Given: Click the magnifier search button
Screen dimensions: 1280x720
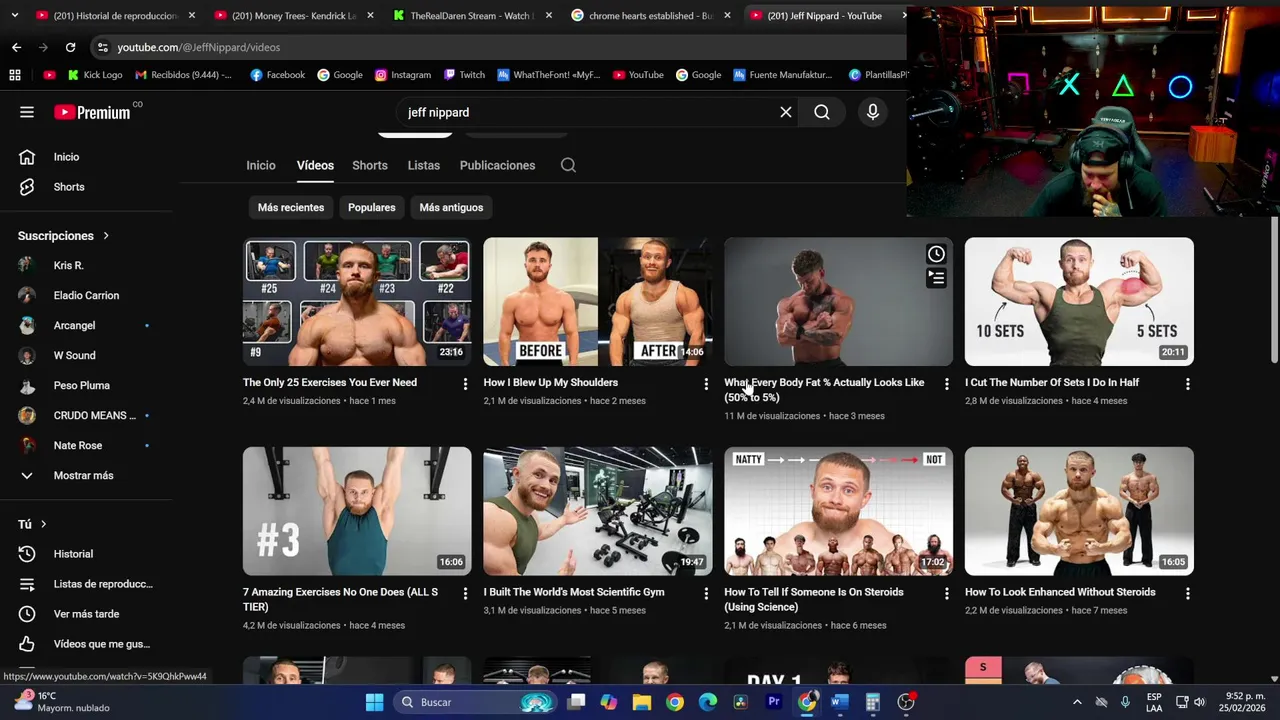Looking at the screenshot, I should pyautogui.click(x=822, y=112).
